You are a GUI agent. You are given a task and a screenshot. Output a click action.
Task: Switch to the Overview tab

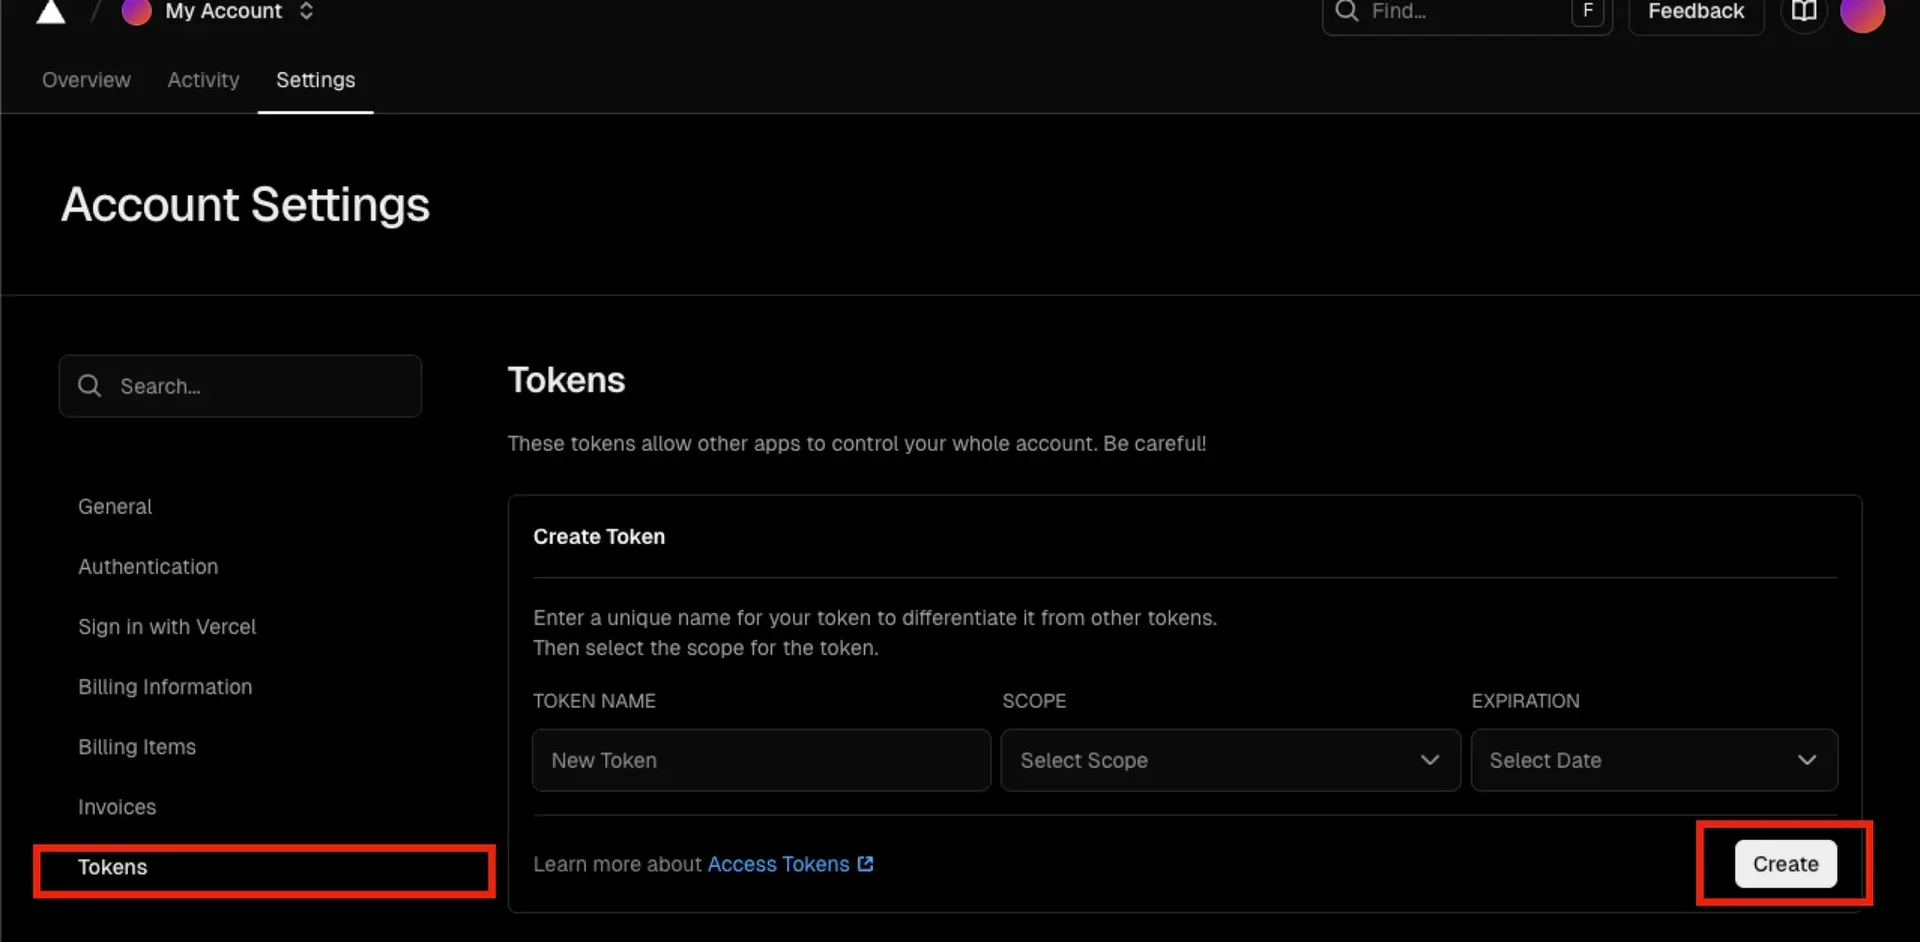coord(86,80)
